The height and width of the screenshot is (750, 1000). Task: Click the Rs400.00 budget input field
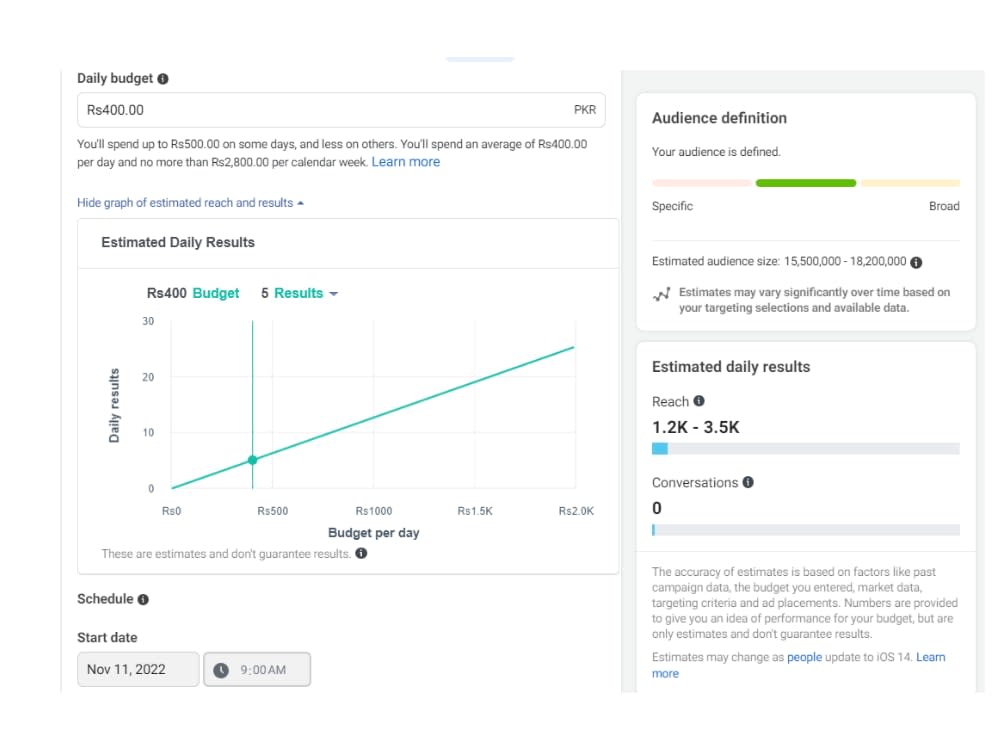click(341, 110)
